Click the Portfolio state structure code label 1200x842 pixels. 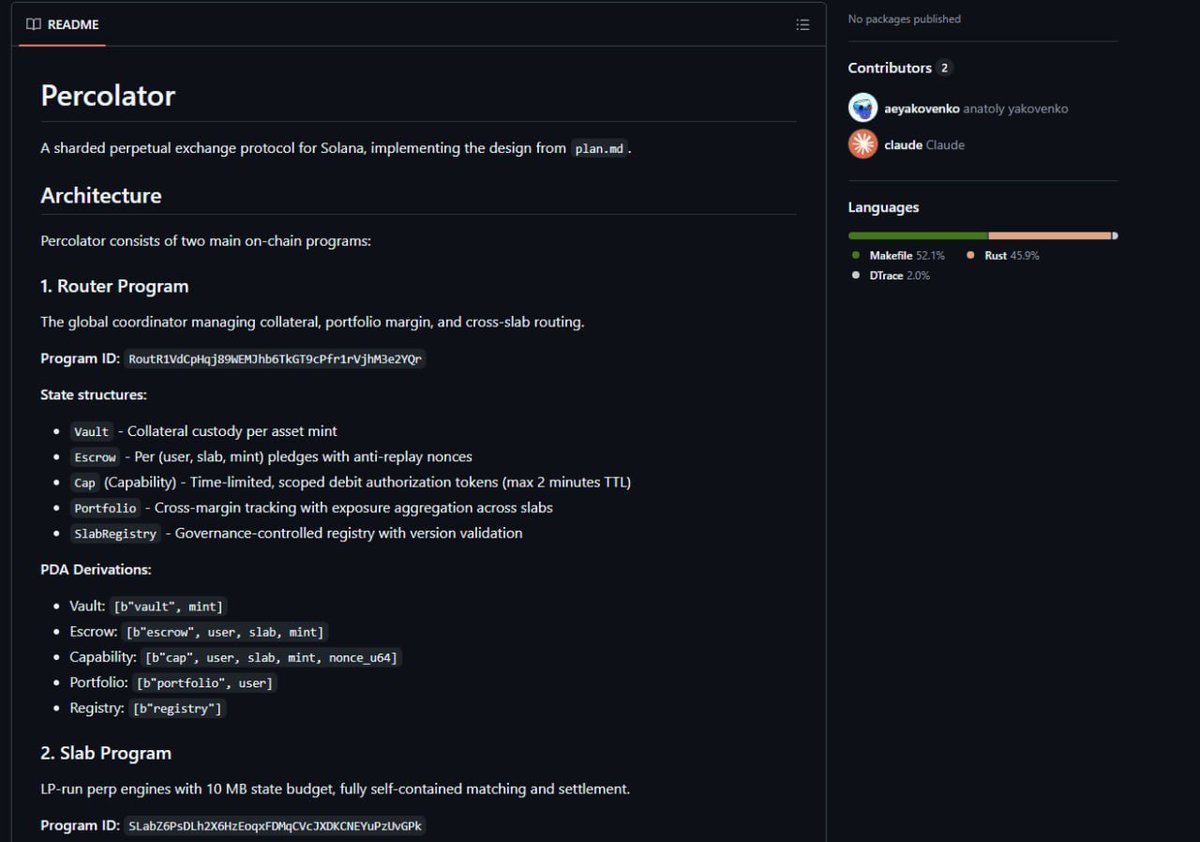105,508
